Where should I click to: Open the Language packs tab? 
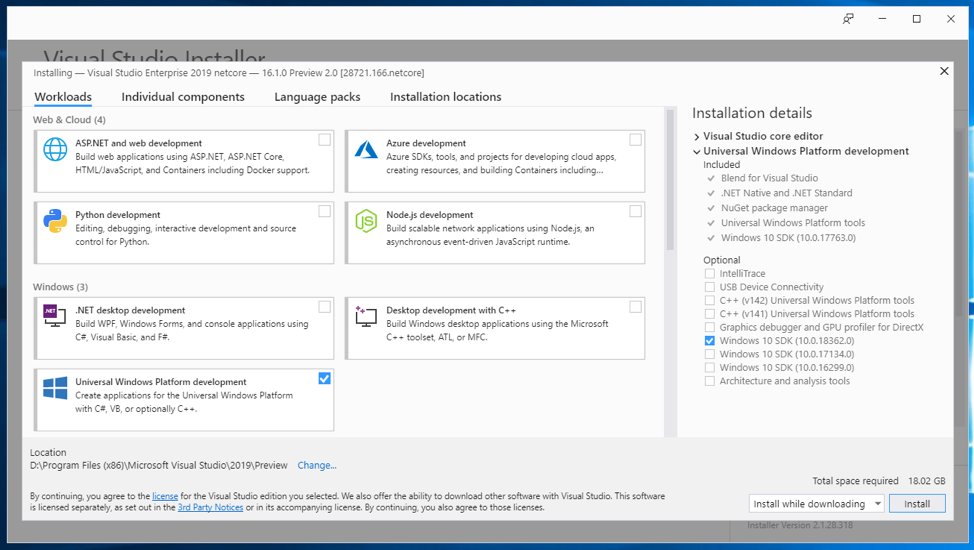(x=317, y=97)
